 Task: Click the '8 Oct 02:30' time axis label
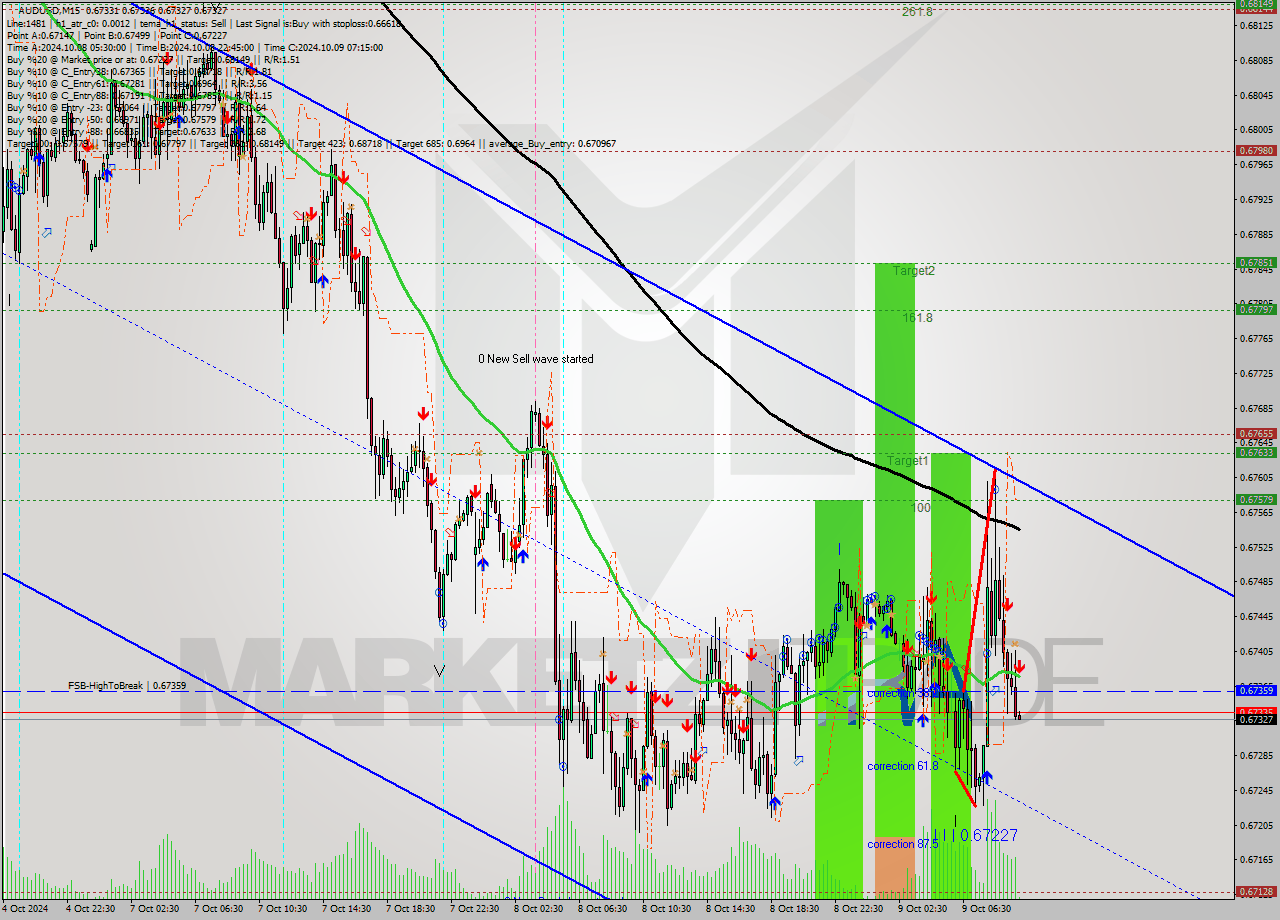(538, 909)
